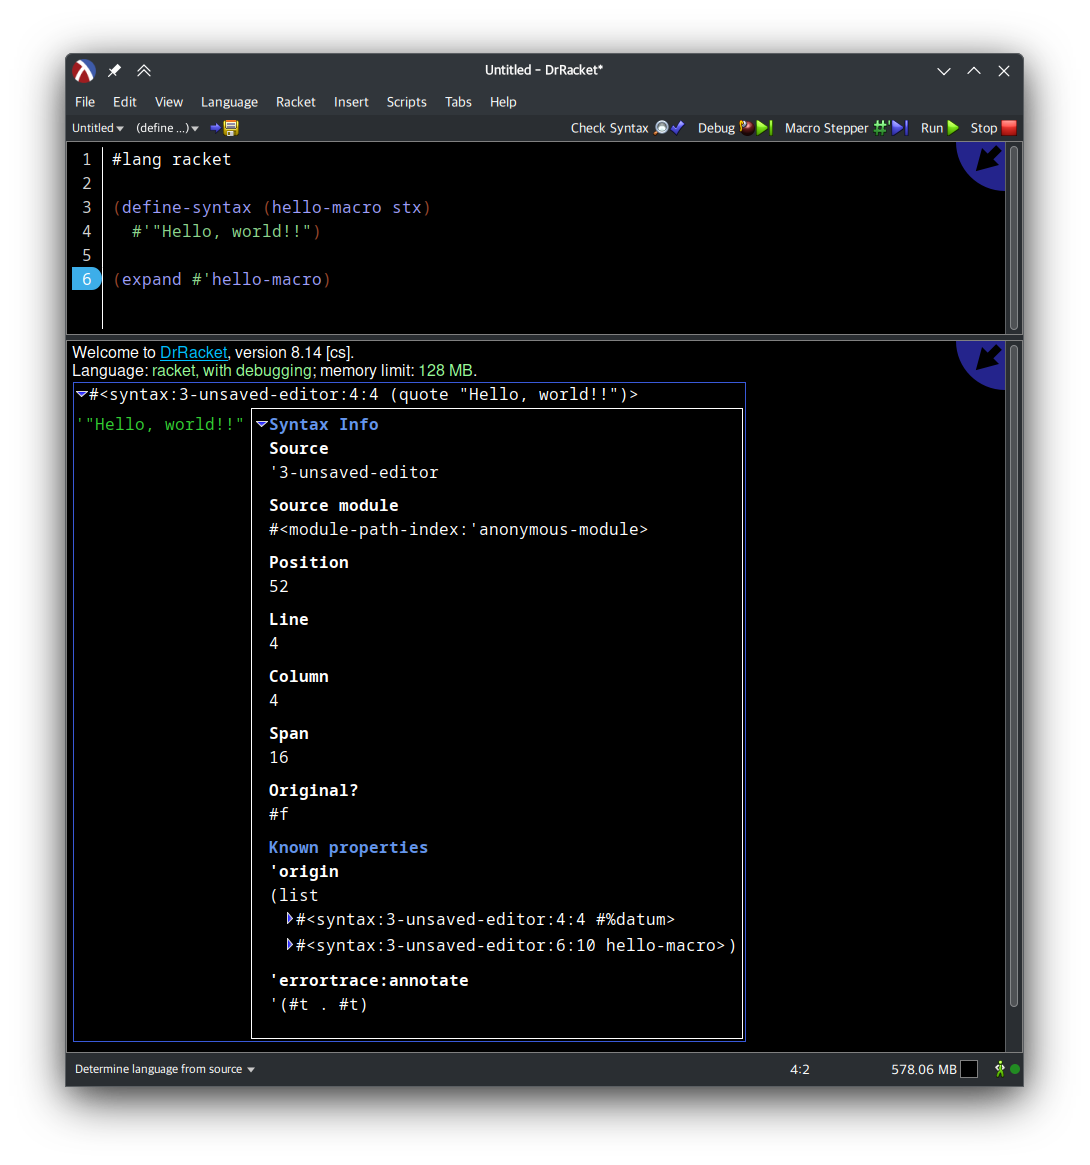This screenshot has width=1090, height=1165.
Task: Click the Debug button label
Action: coord(716,128)
